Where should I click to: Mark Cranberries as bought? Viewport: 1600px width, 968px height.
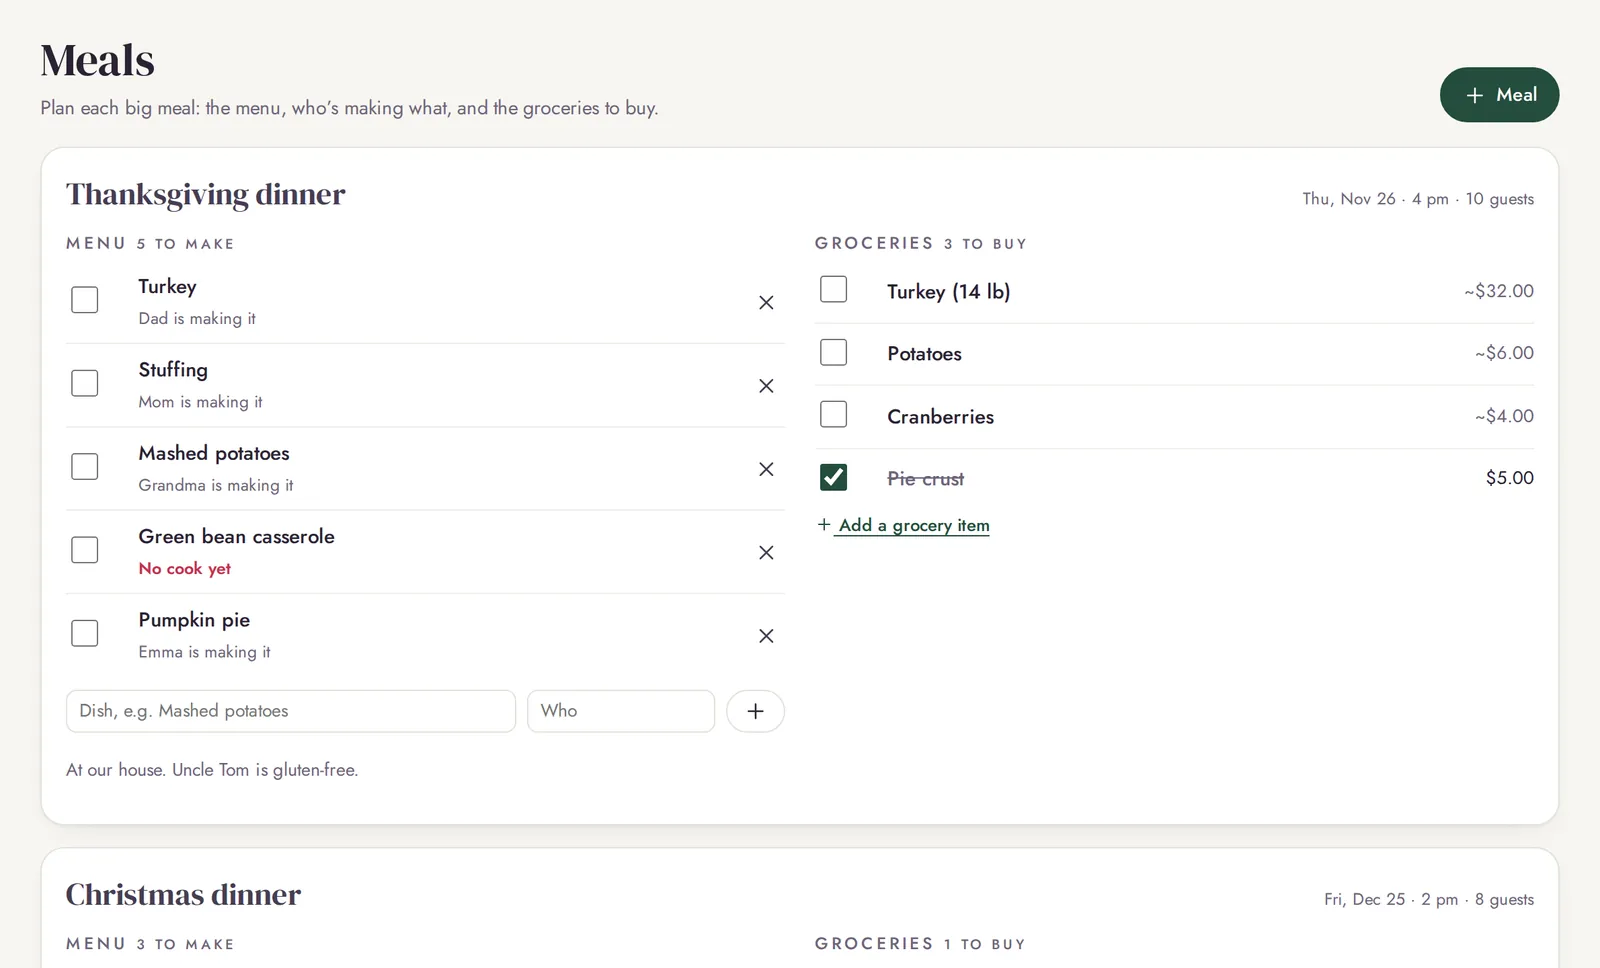pos(833,414)
